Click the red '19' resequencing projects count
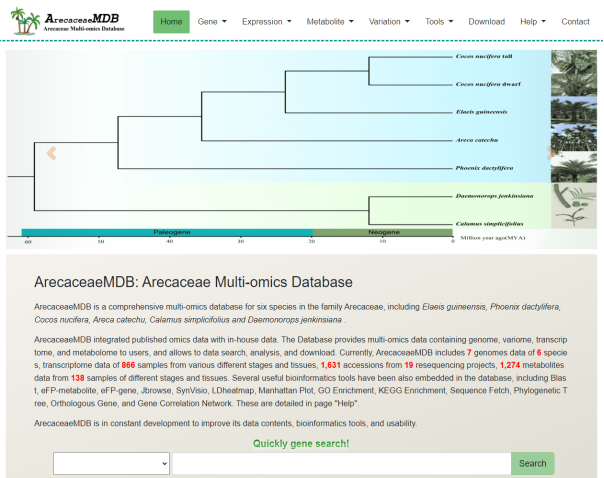 tap(409, 365)
